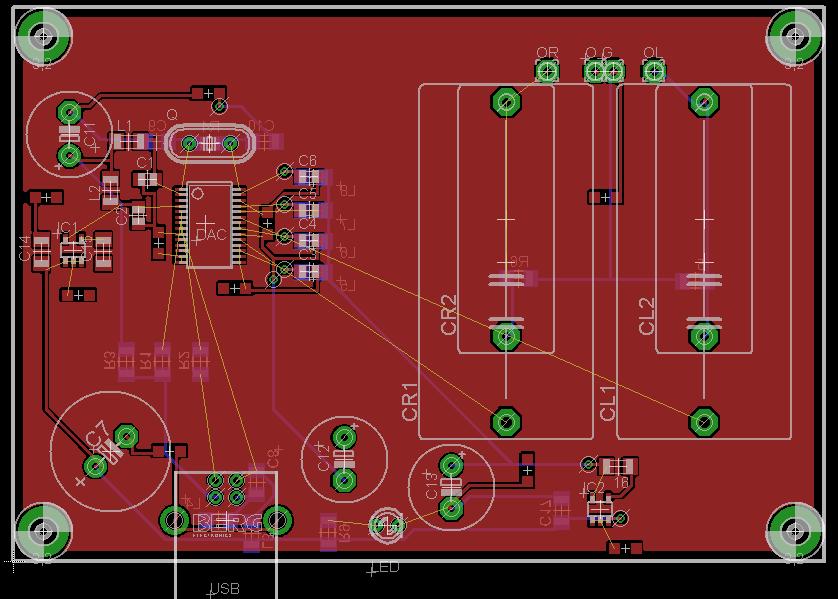This screenshot has width=838, height=599.
Task: Select bottom-layer resistor R2
Action: (x=200, y=362)
